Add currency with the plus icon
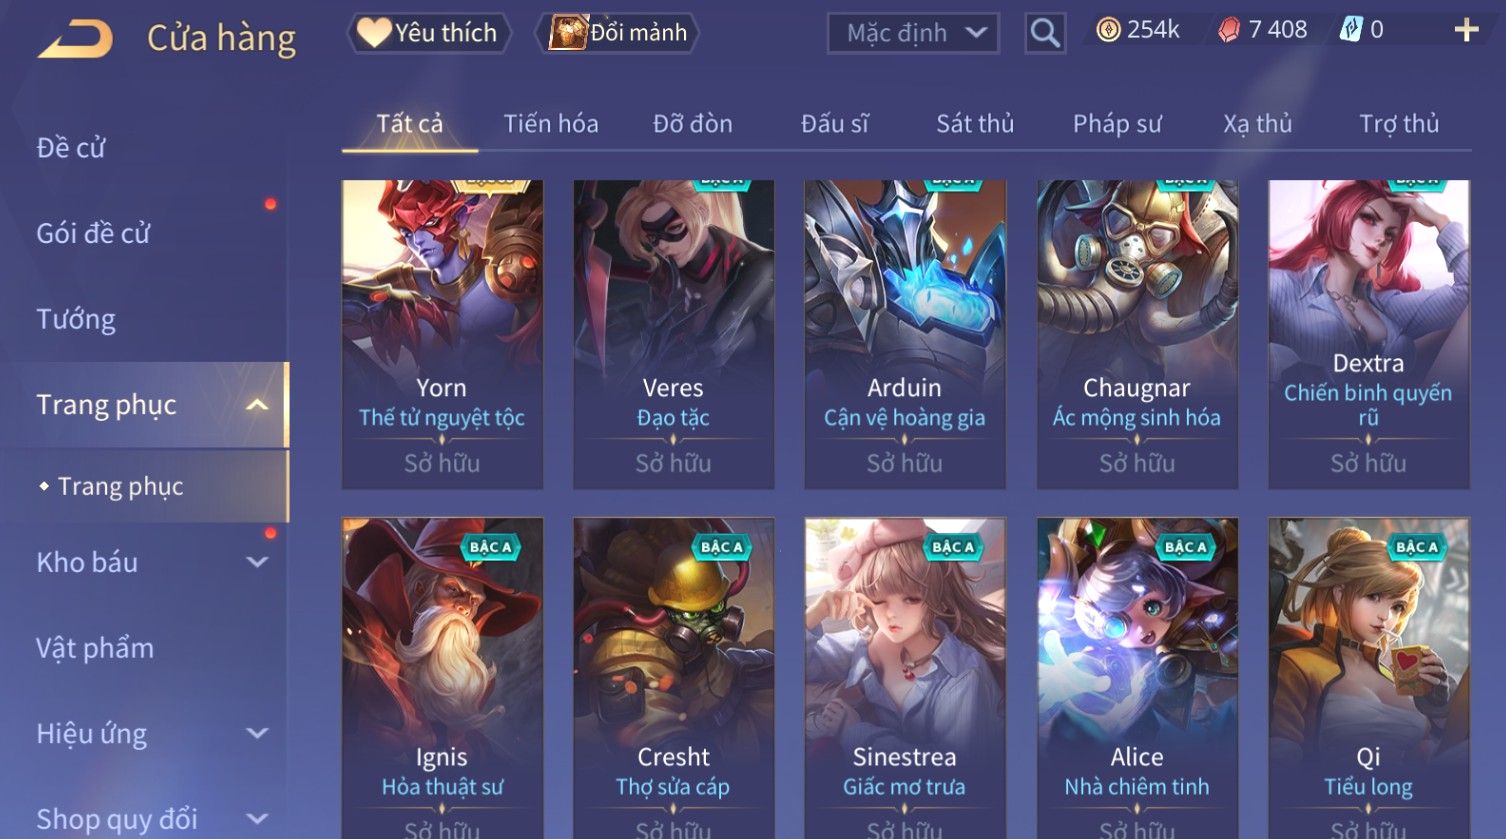Screen dimensions: 1506x839 (1466, 30)
